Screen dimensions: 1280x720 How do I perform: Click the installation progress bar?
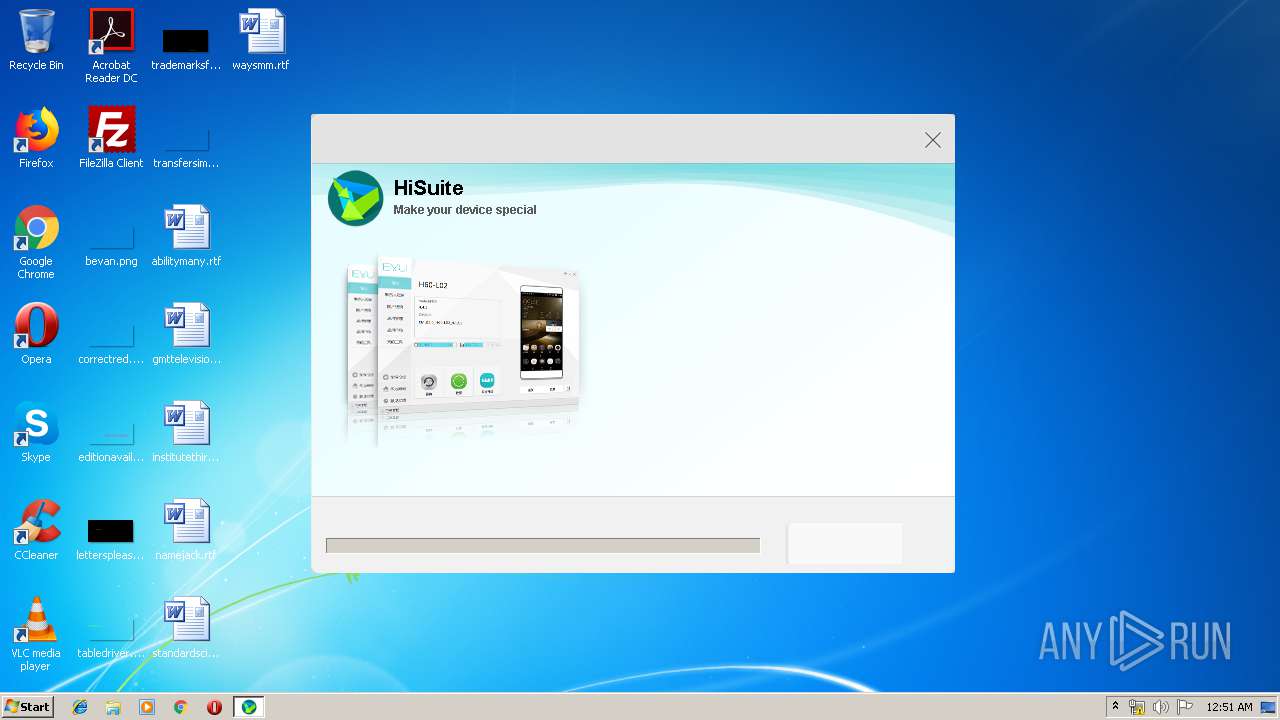click(543, 545)
